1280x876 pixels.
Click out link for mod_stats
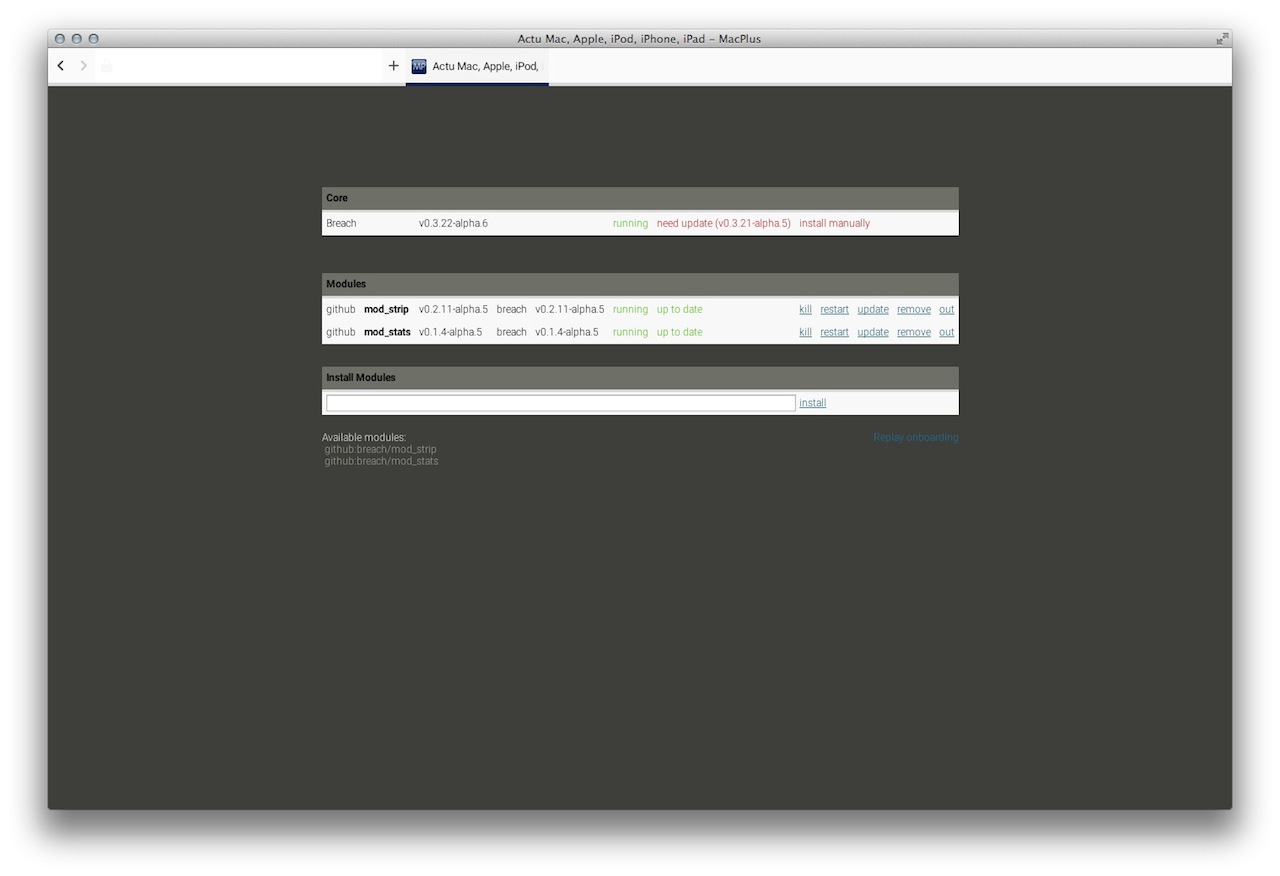coord(947,333)
